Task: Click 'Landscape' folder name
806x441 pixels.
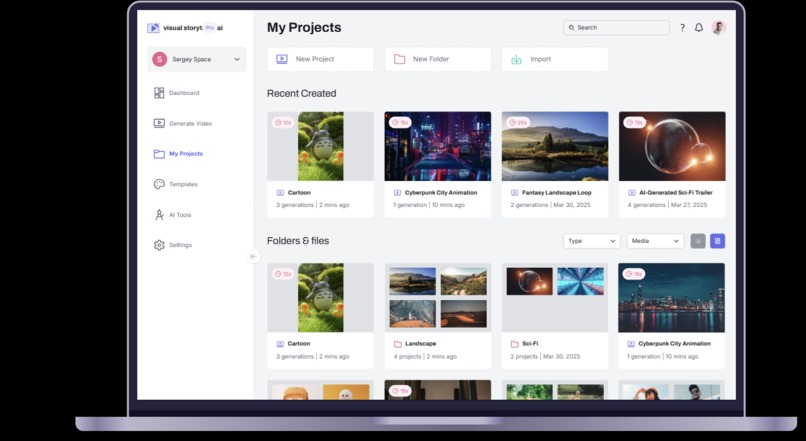Action: pos(420,344)
